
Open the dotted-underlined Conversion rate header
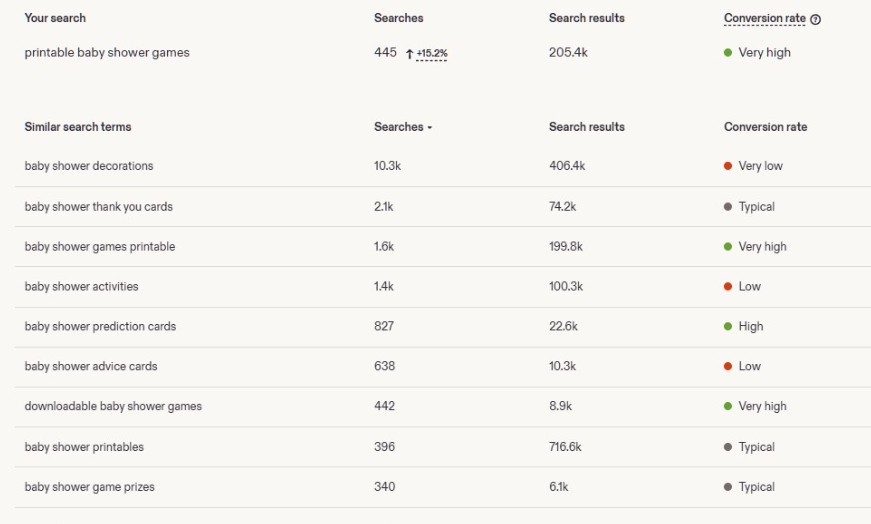point(764,18)
